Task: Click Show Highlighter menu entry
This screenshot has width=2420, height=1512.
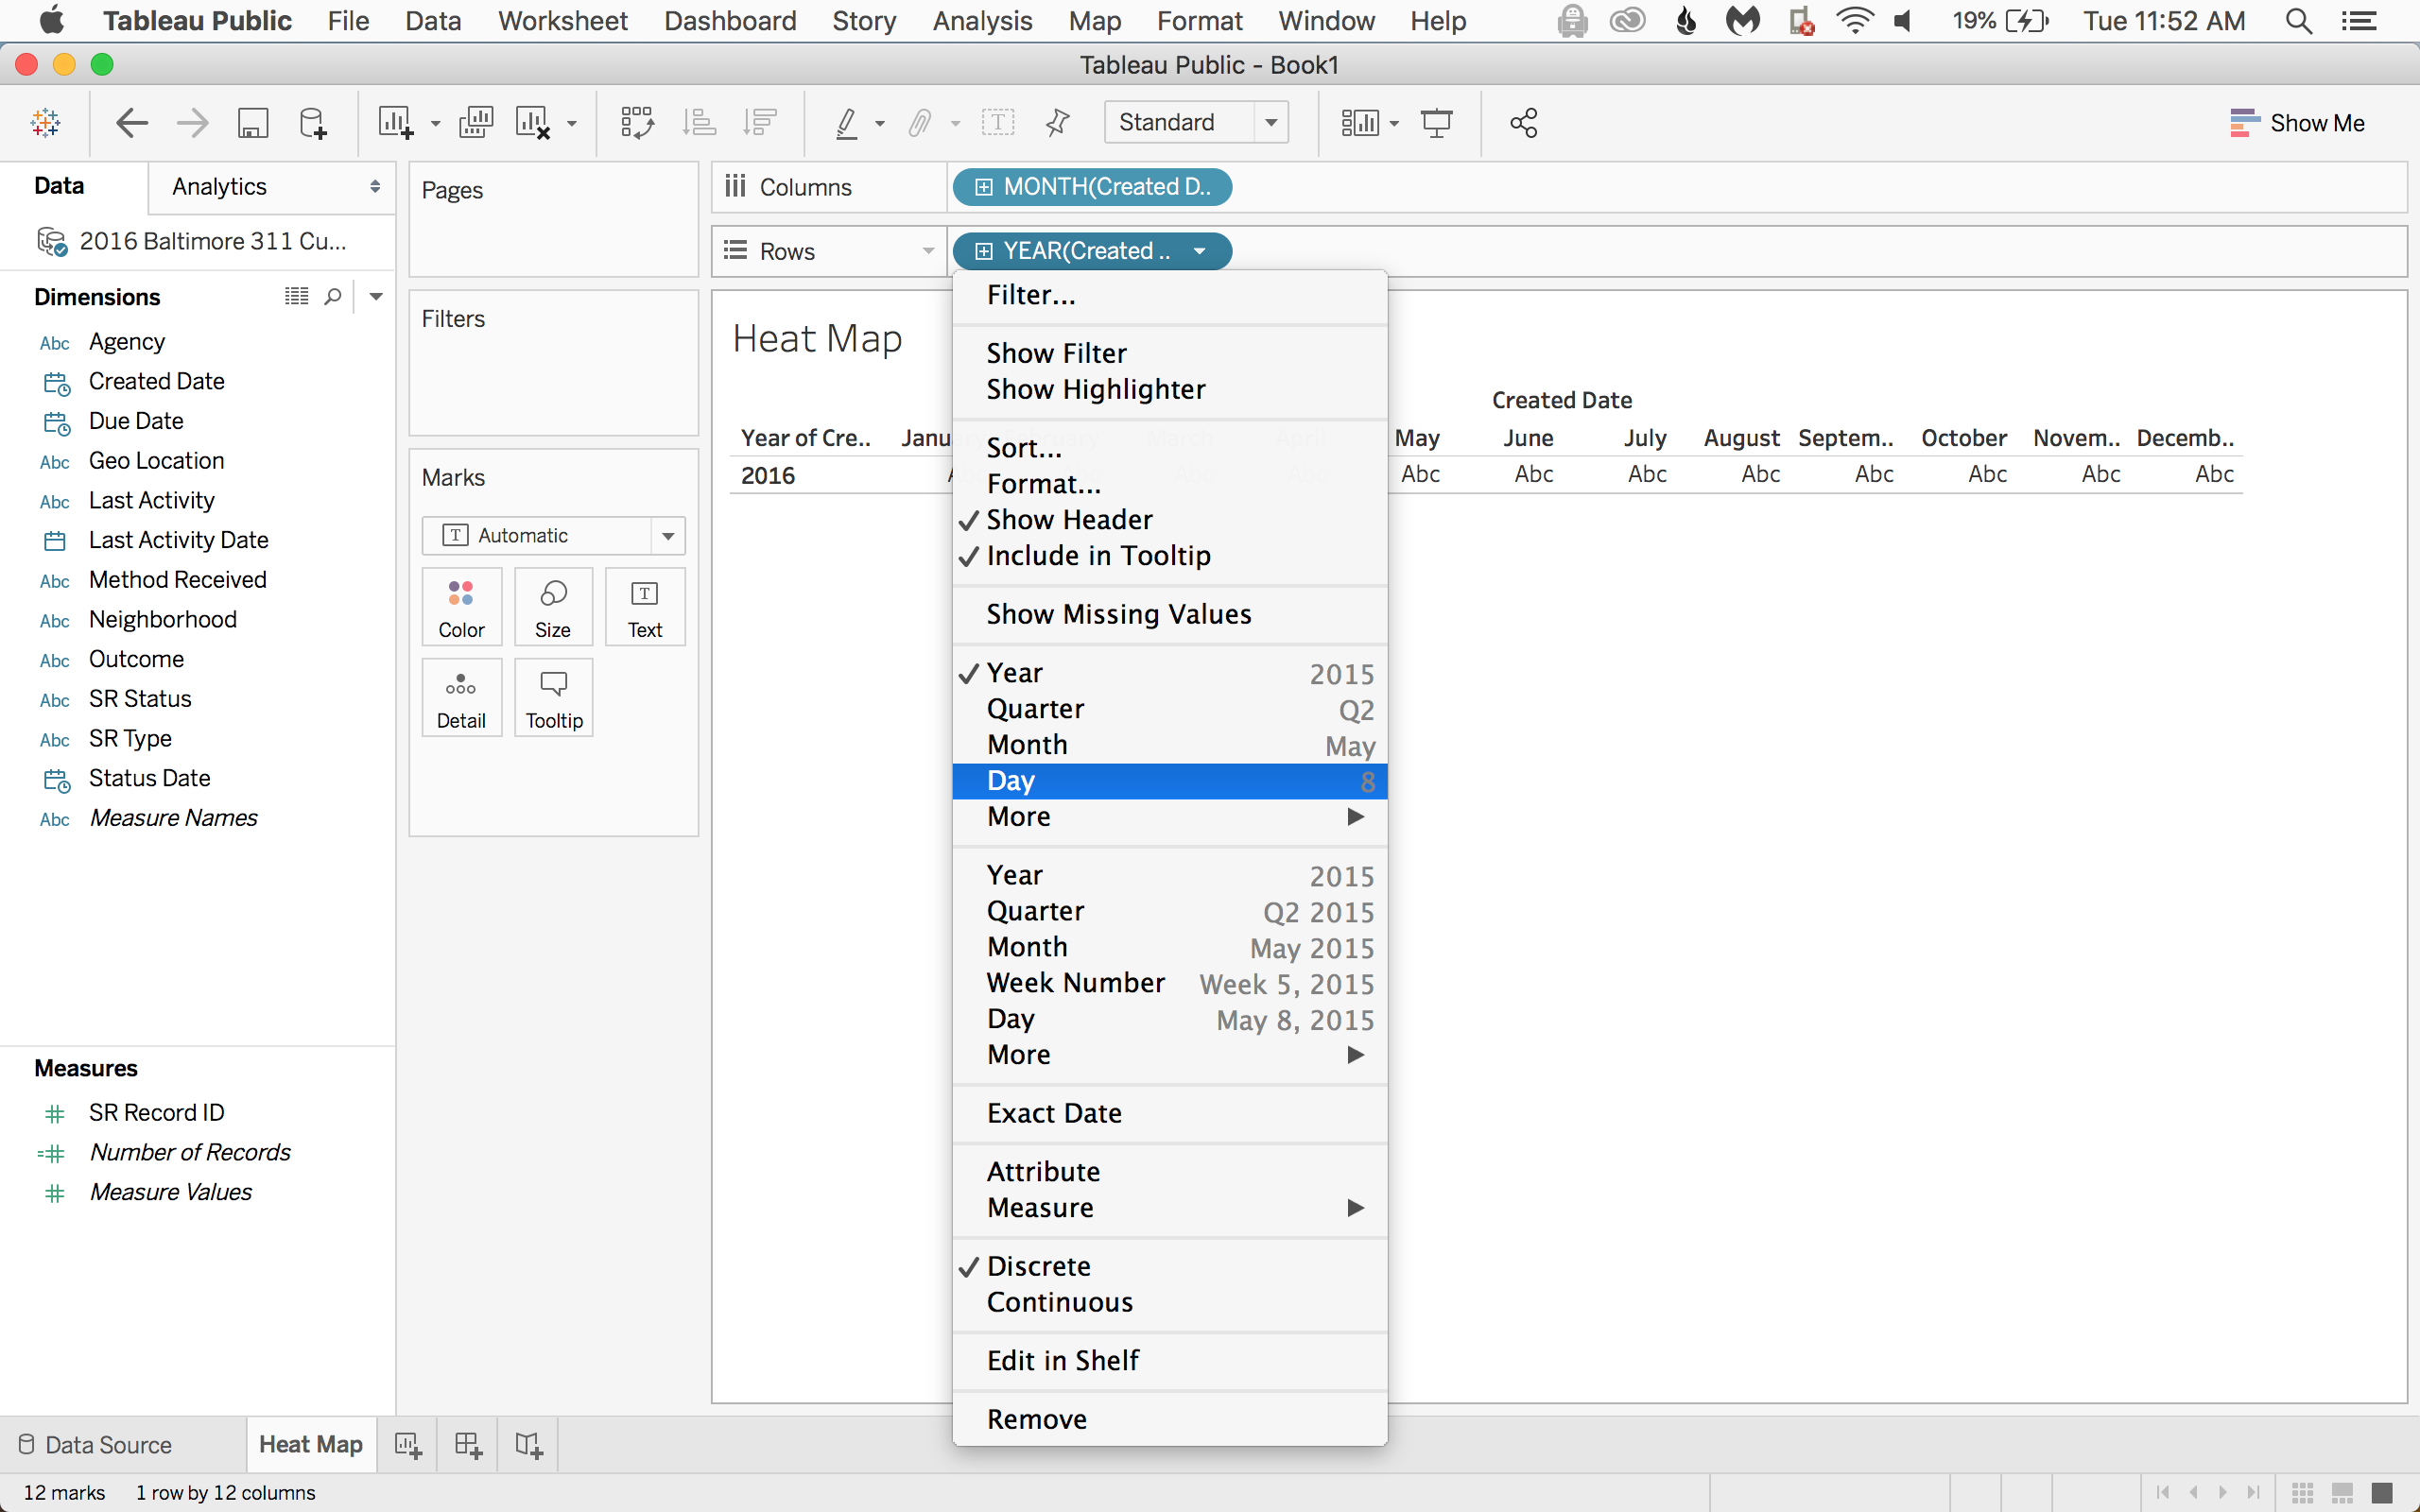Action: (1169, 389)
